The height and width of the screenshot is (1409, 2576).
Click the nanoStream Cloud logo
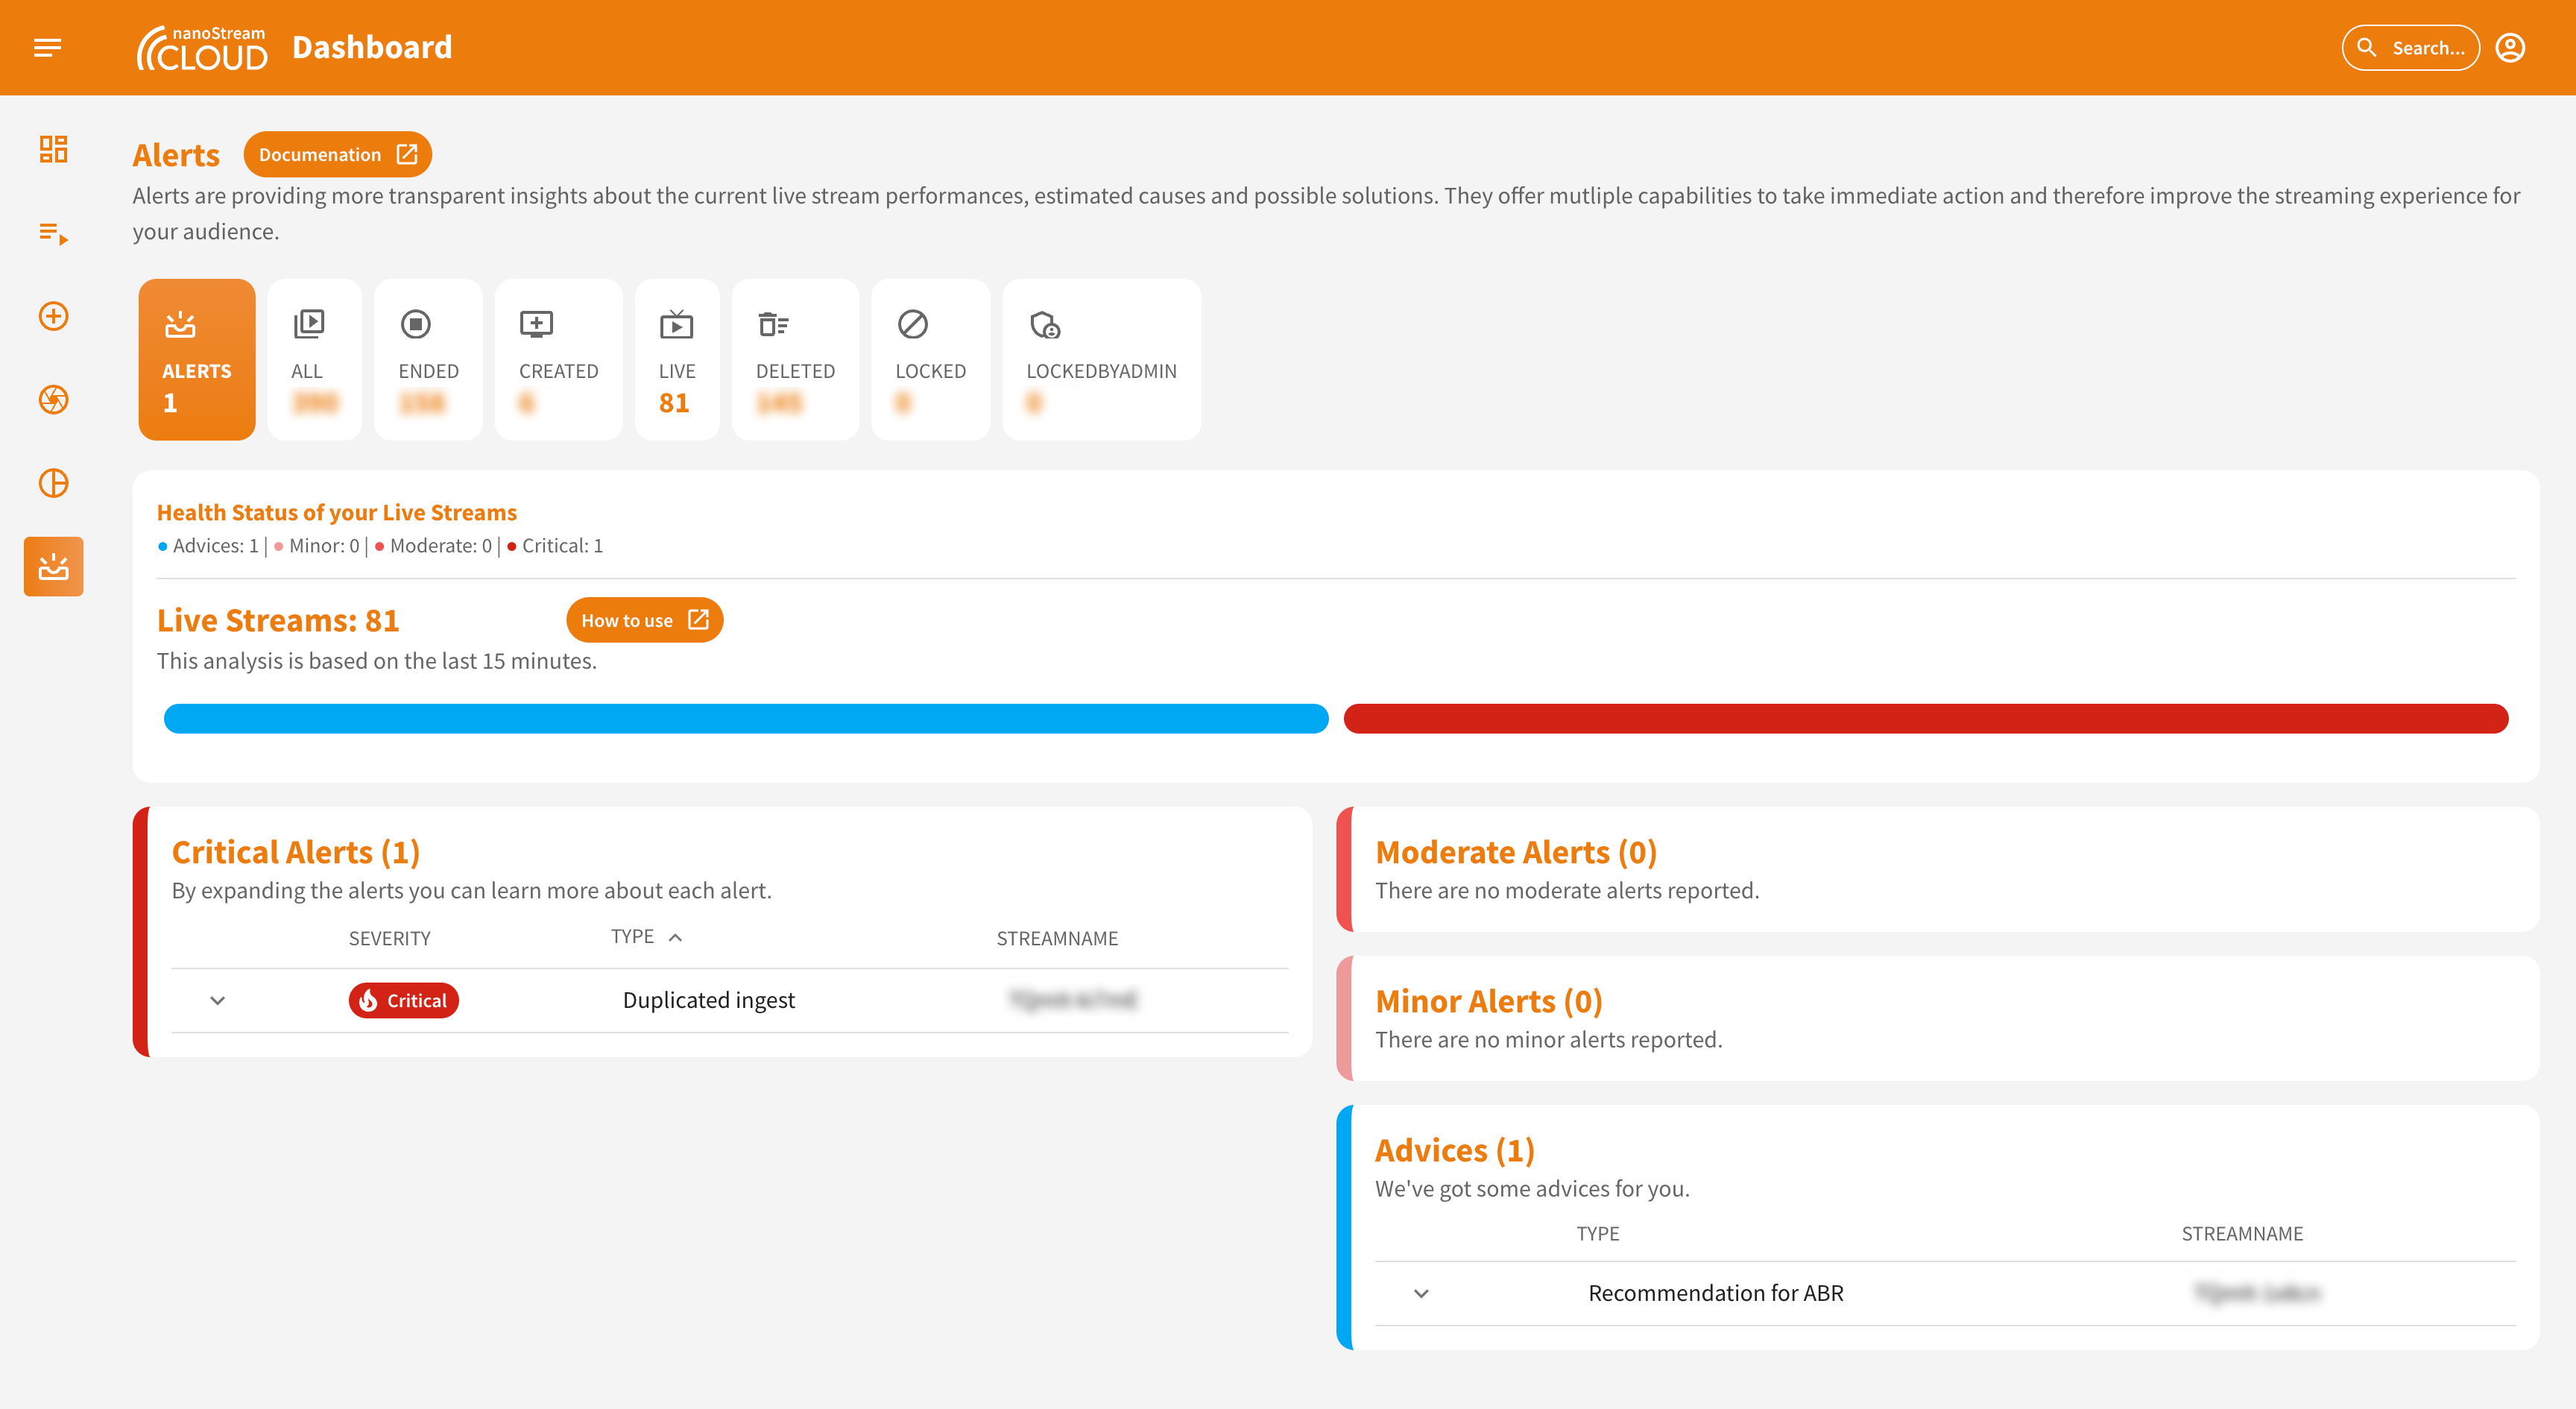coord(202,48)
